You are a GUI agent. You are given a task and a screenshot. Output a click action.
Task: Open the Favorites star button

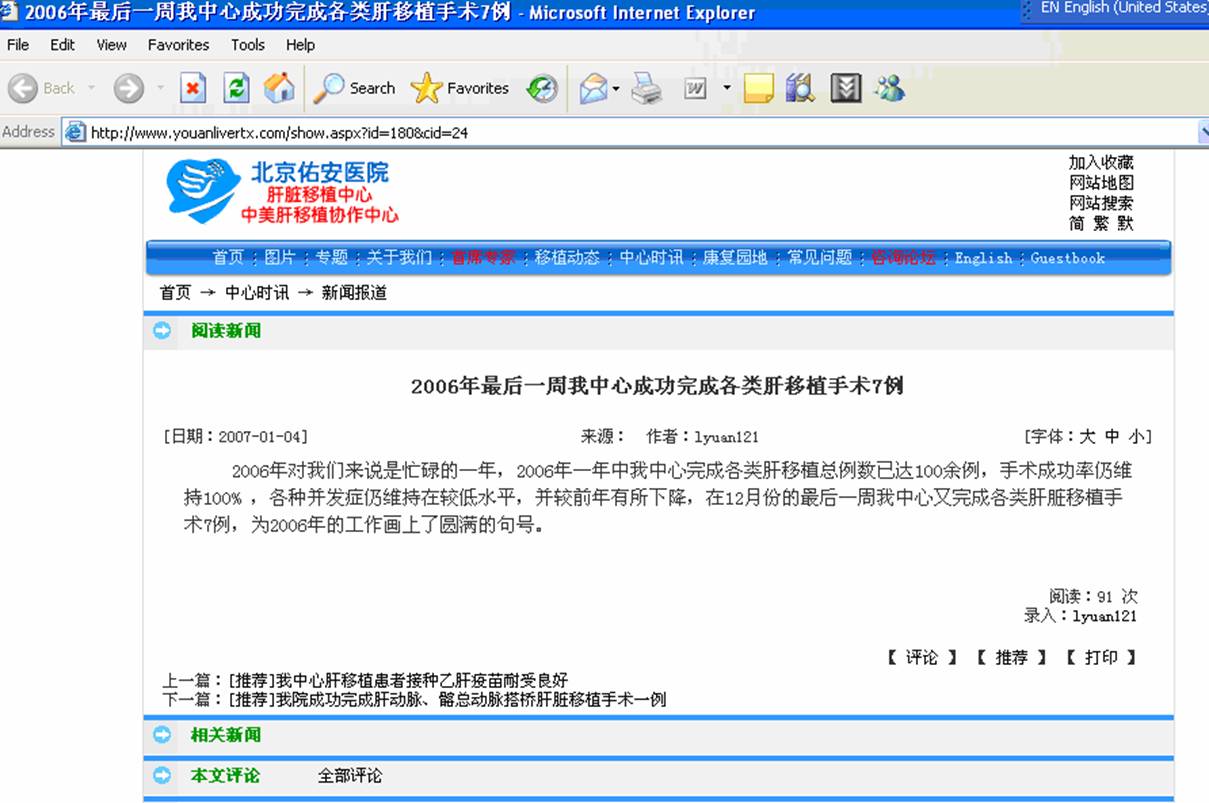pyautogui.click(x=460, y=88)
